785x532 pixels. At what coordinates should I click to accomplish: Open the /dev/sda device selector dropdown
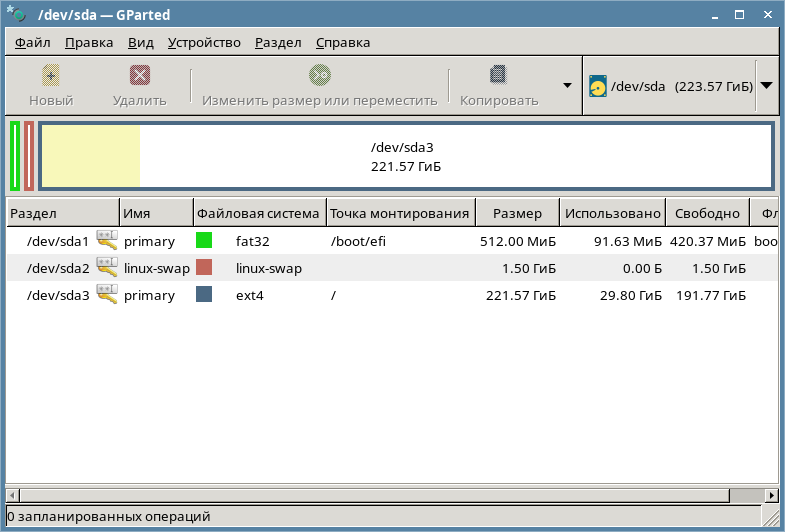(766, 86)
